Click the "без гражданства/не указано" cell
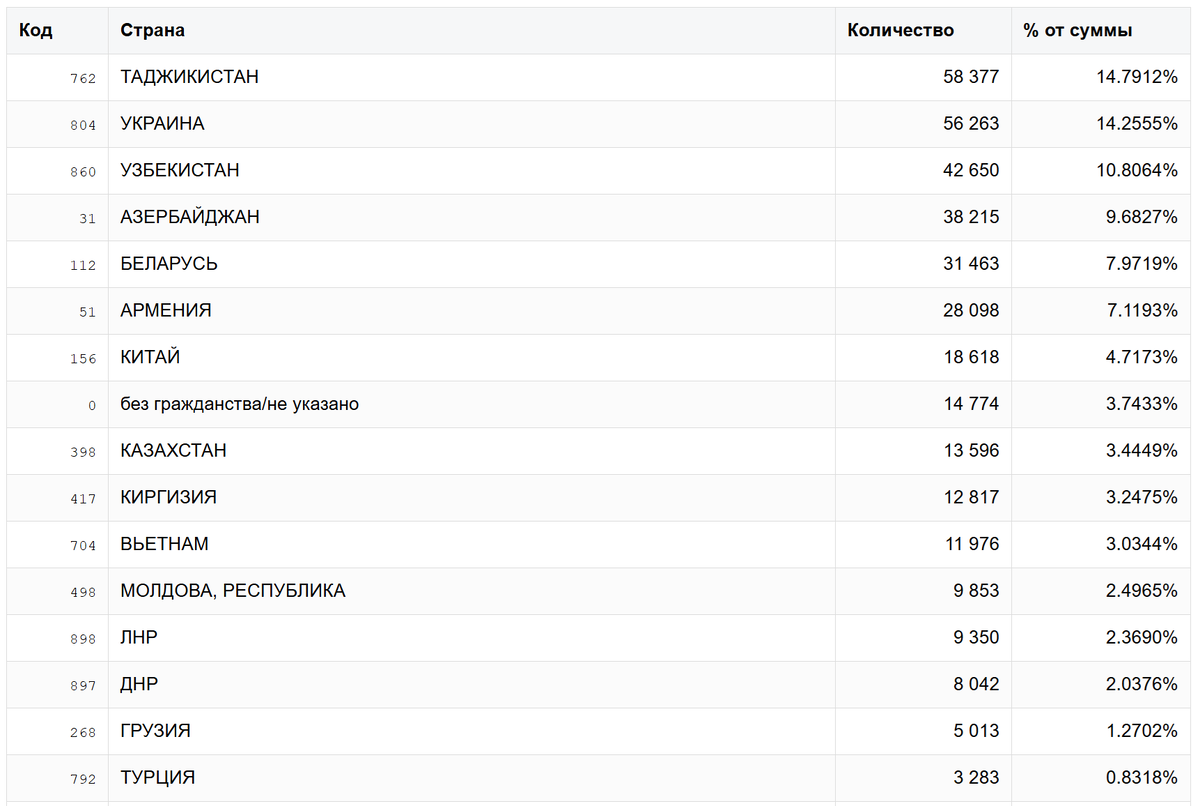Viewport: 1200px width, 806px height. (239, 404)
